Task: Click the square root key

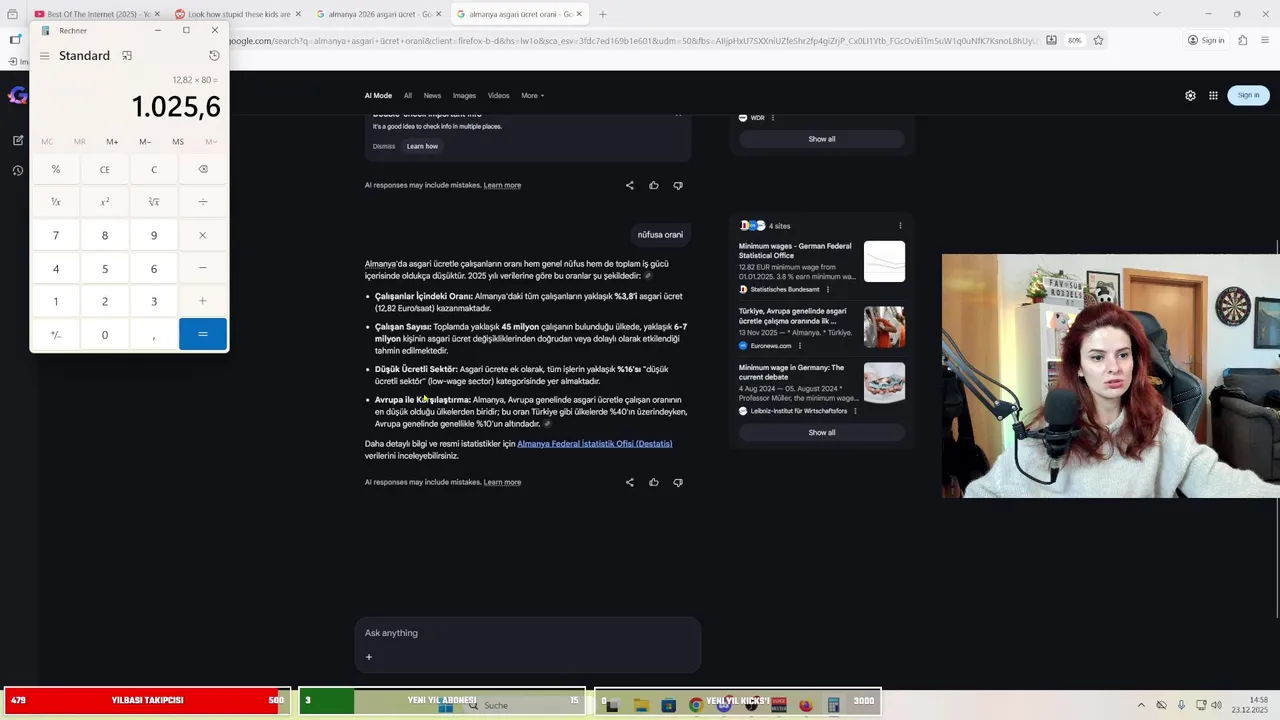Action: 154,202
